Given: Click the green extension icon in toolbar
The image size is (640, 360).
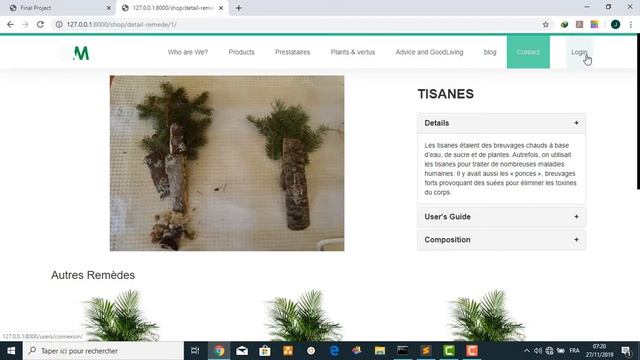Looking at the screenshot, I should coord(564,24).
